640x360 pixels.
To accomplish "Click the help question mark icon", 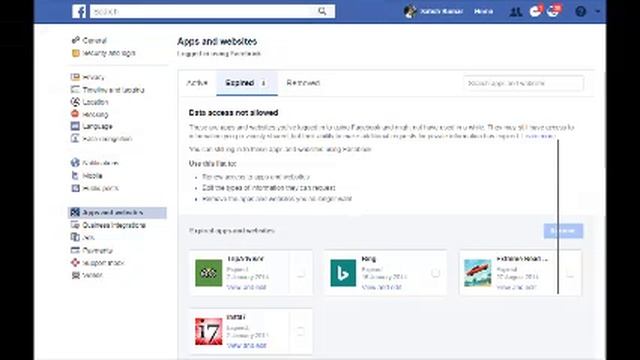I will tap(580, 11).
